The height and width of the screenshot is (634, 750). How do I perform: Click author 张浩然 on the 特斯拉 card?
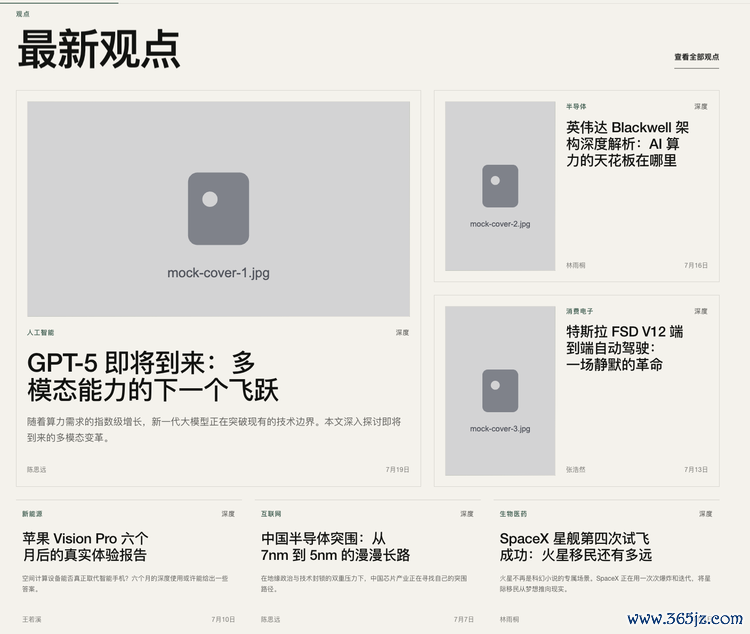[x=576, y=469]
